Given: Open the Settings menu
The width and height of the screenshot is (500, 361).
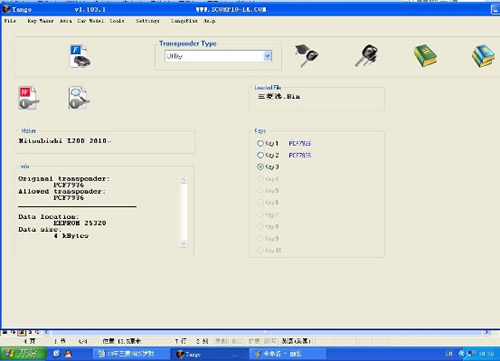Looking at the screenshot, I should click(147, 21).
